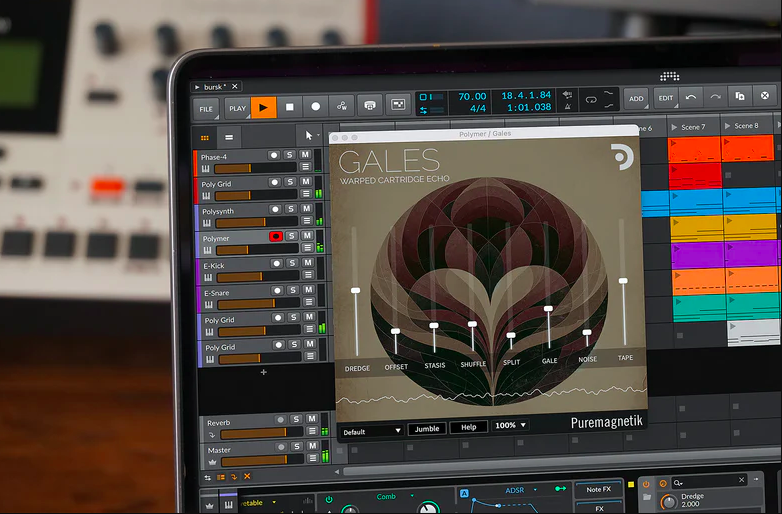Switch to the bursk project tab
The height and width of the screenshot is (514, 782).
click(x=215, y=87)
